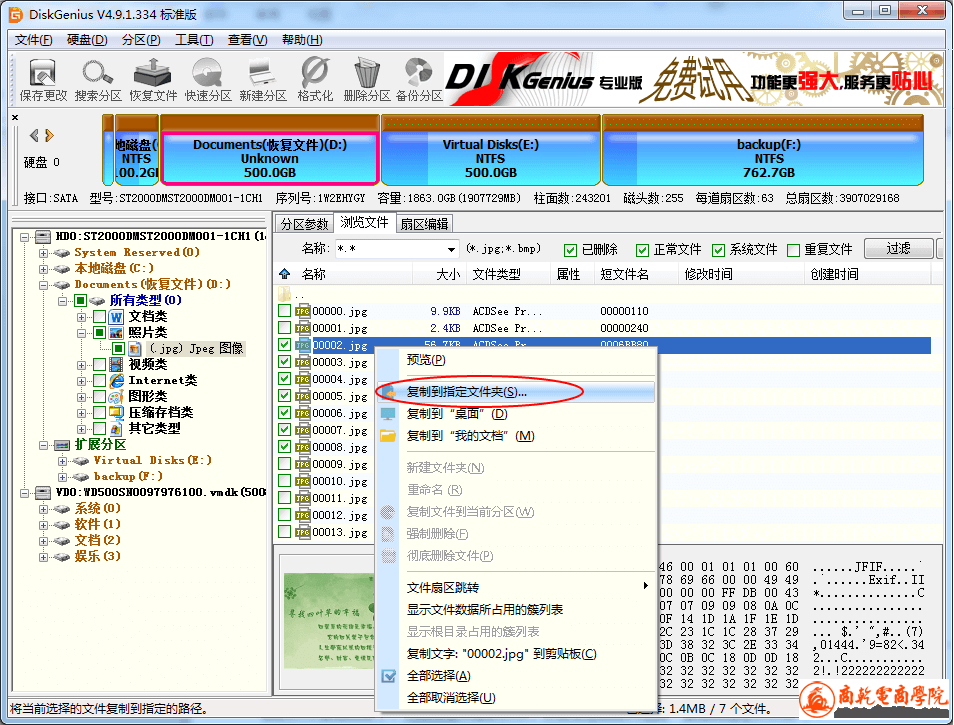The width and height of the screenshot is (954, 725).
Task: Start the 快速分区 quick partition tool
Action: [x=208, y=79]
